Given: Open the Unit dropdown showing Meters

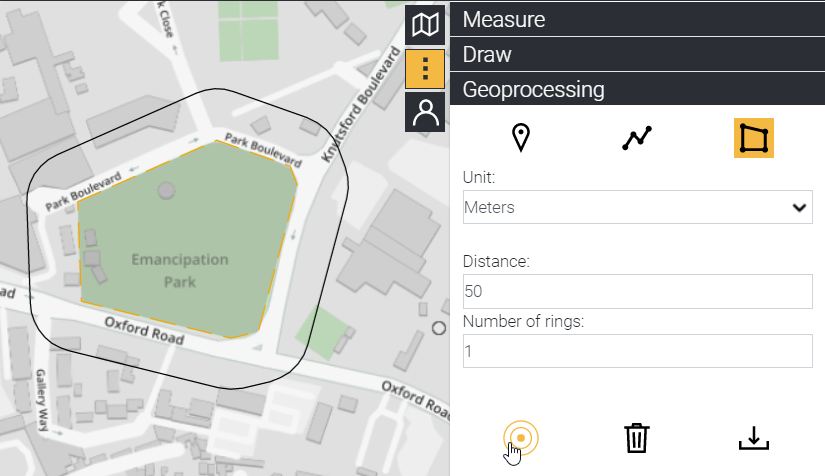Looking at the screenshot, I should (x=637, y=207).
